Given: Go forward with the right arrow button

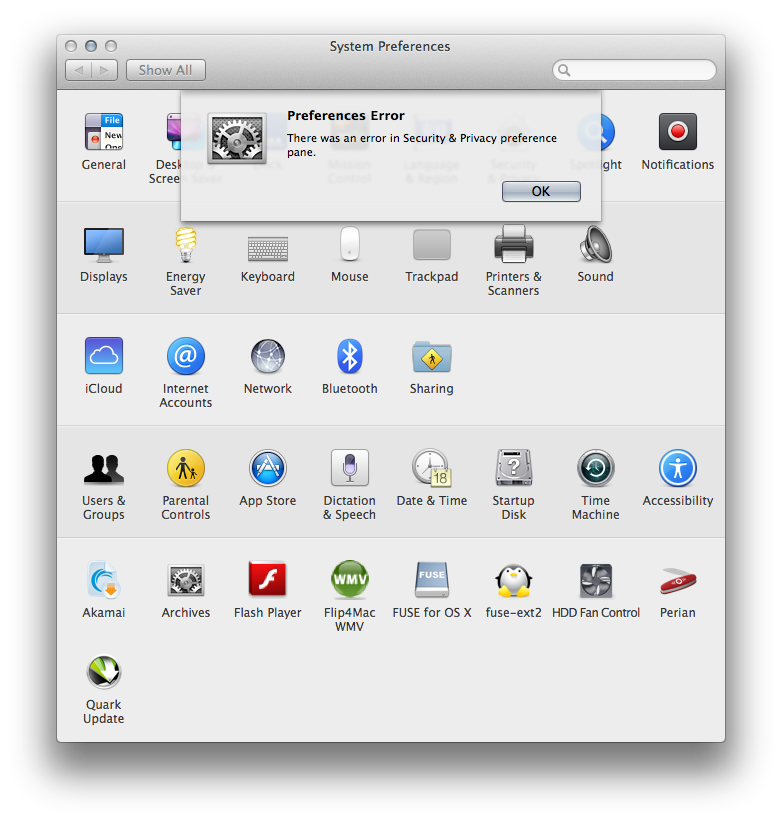Looking at the screenshot, I should (105, 70).
